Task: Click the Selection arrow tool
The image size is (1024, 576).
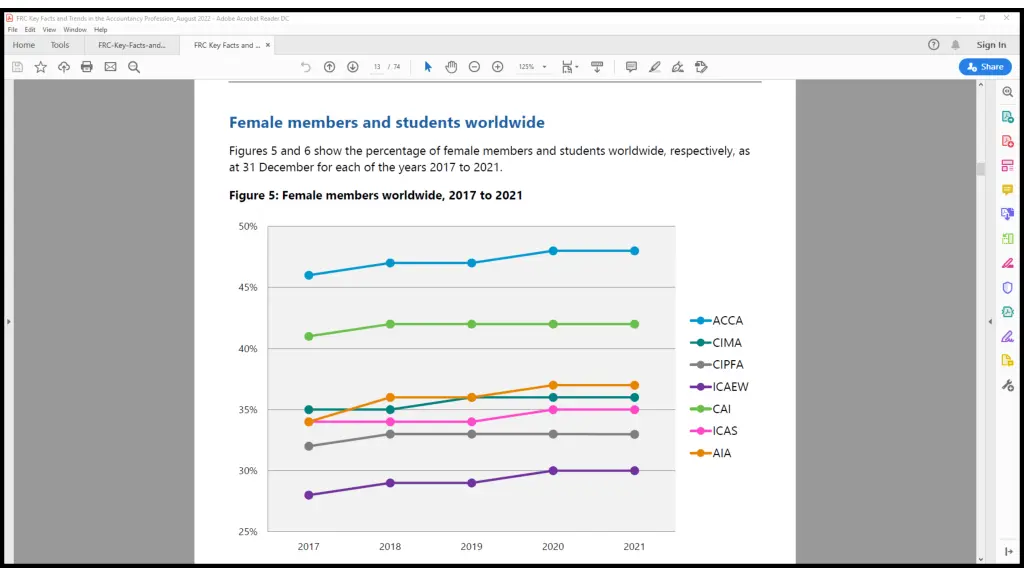Action: click(428, 67)
